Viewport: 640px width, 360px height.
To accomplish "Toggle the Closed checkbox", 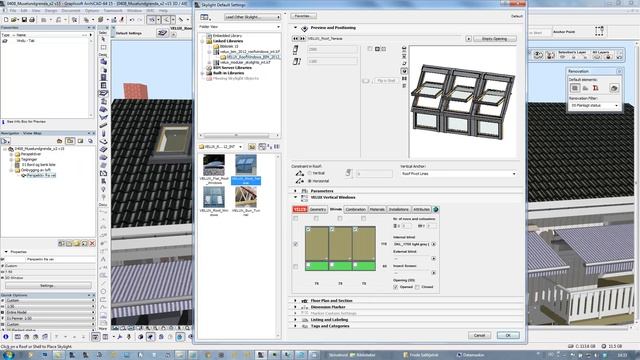I will coord(417,287).
